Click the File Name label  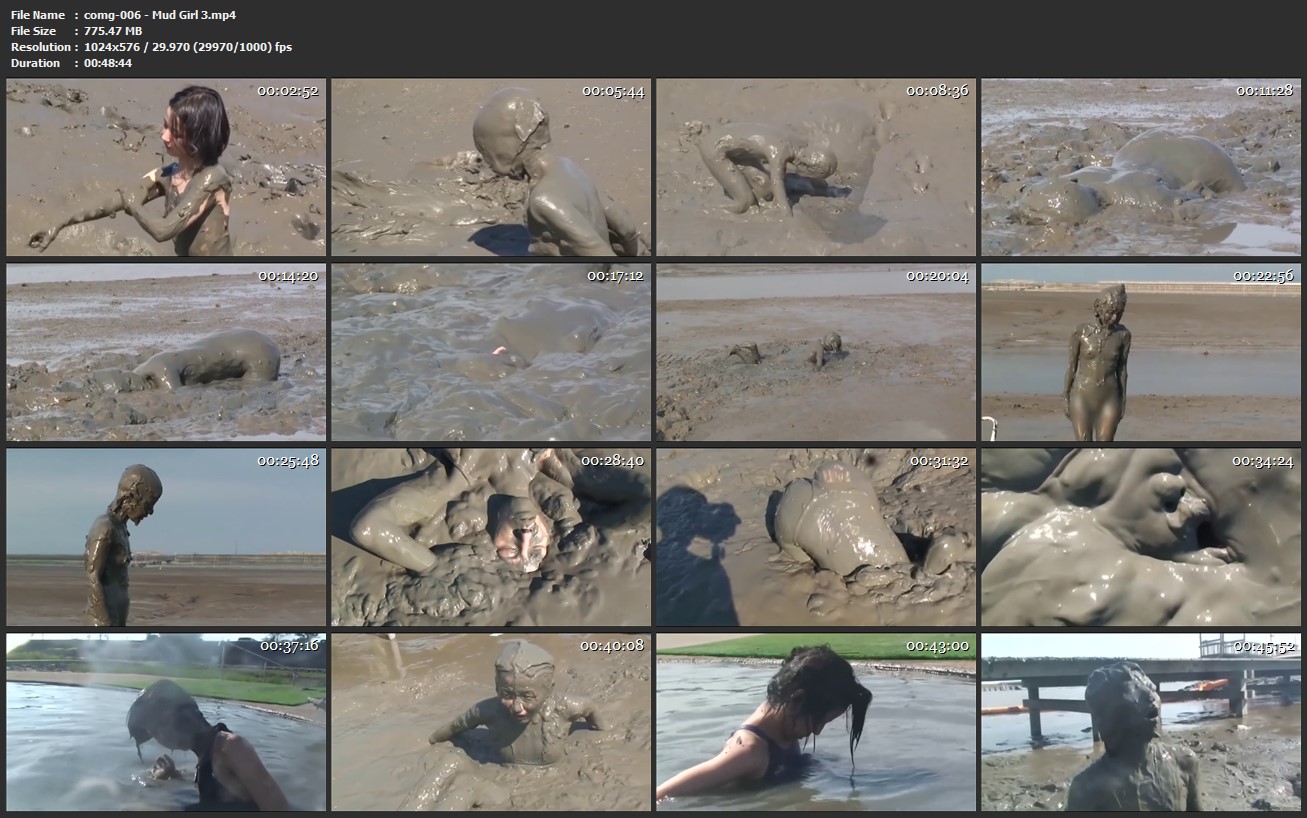pyautogui.click(x=38, y=15)
